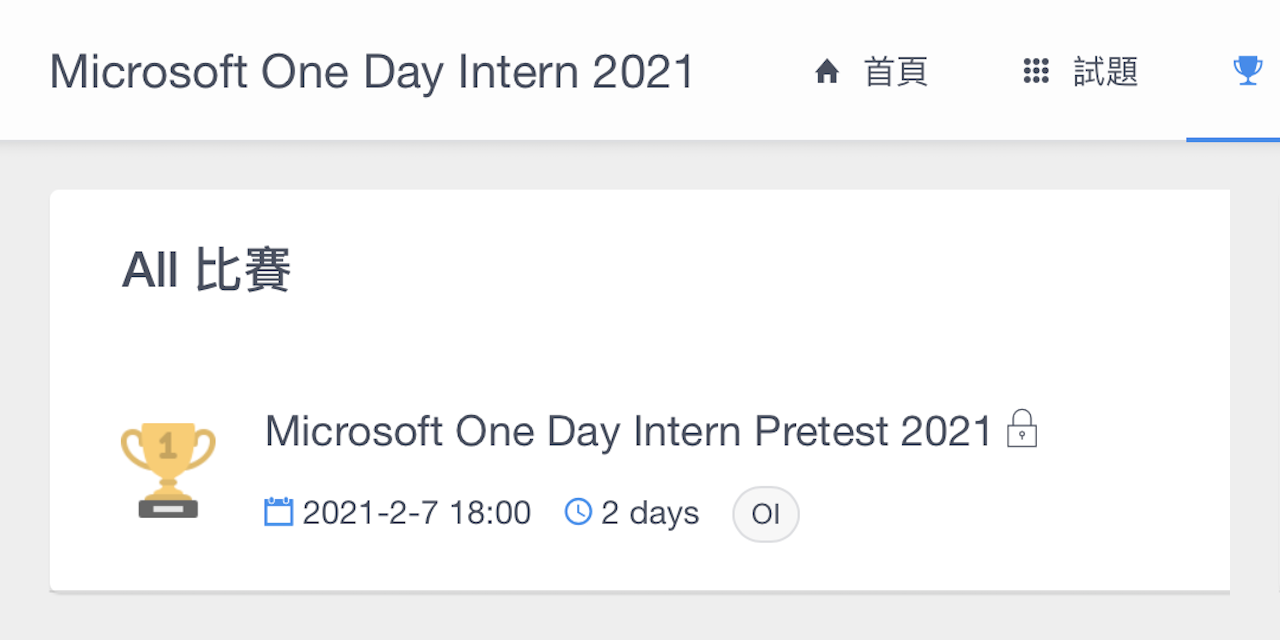This screenshot has width=1280, height=640.
Task: Select the 2021-2-7 18:00 start time
Action: (x=416, y=512)
